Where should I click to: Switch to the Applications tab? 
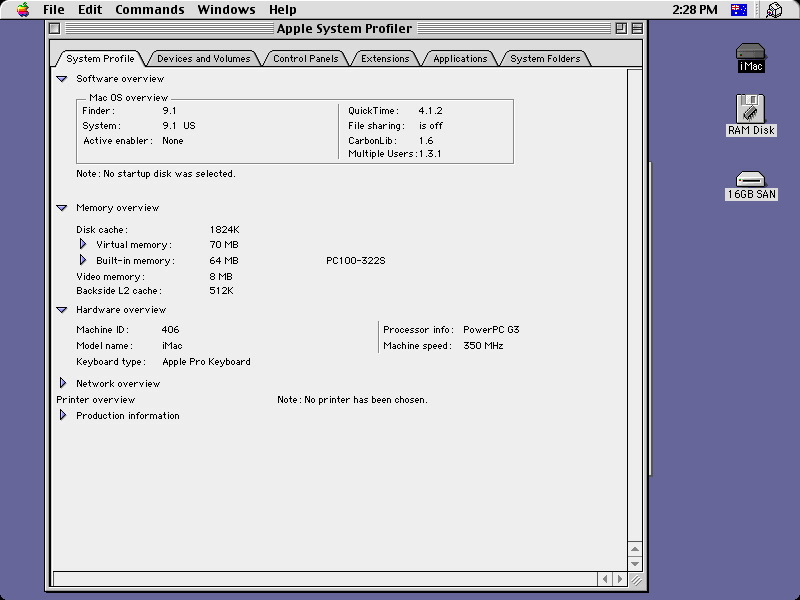460,59
